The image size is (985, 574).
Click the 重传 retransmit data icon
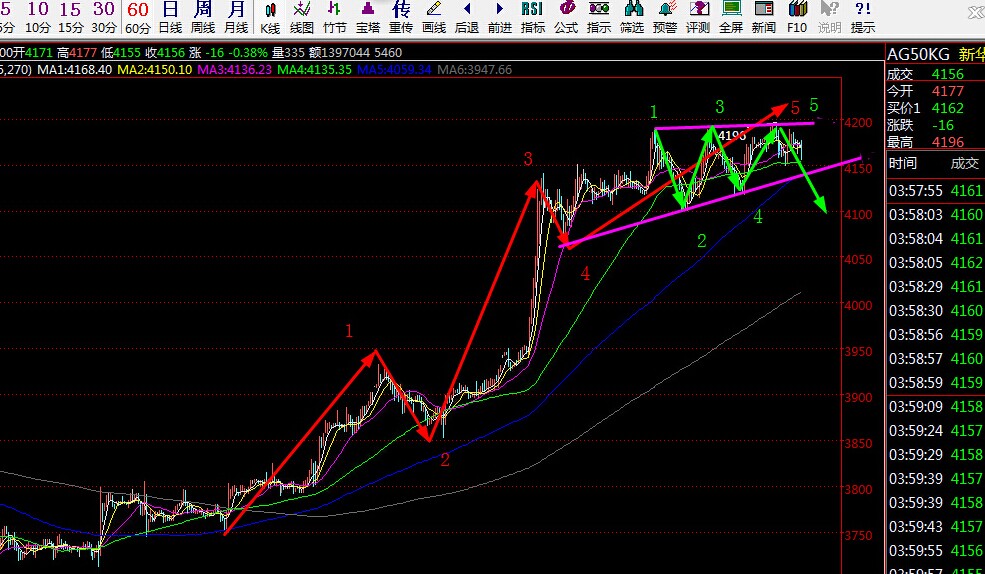click(401, 17)
